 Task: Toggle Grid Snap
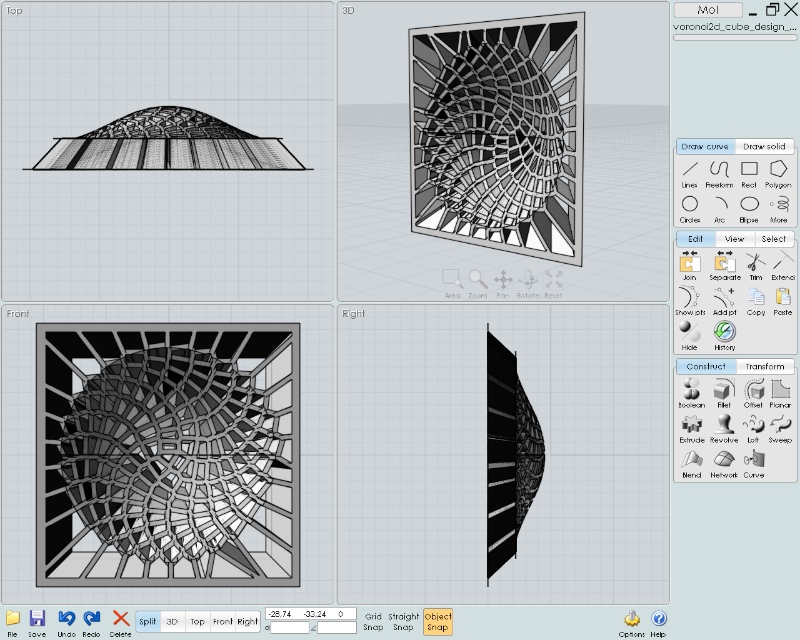[x=373, y=621]
